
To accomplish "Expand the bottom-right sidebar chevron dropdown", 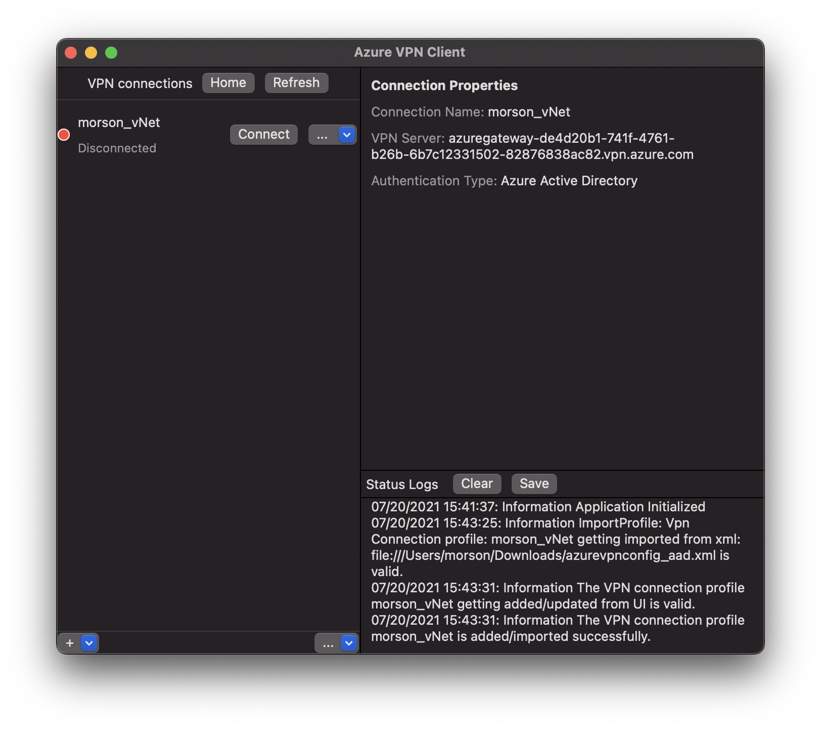I will [x=348, y=643].
